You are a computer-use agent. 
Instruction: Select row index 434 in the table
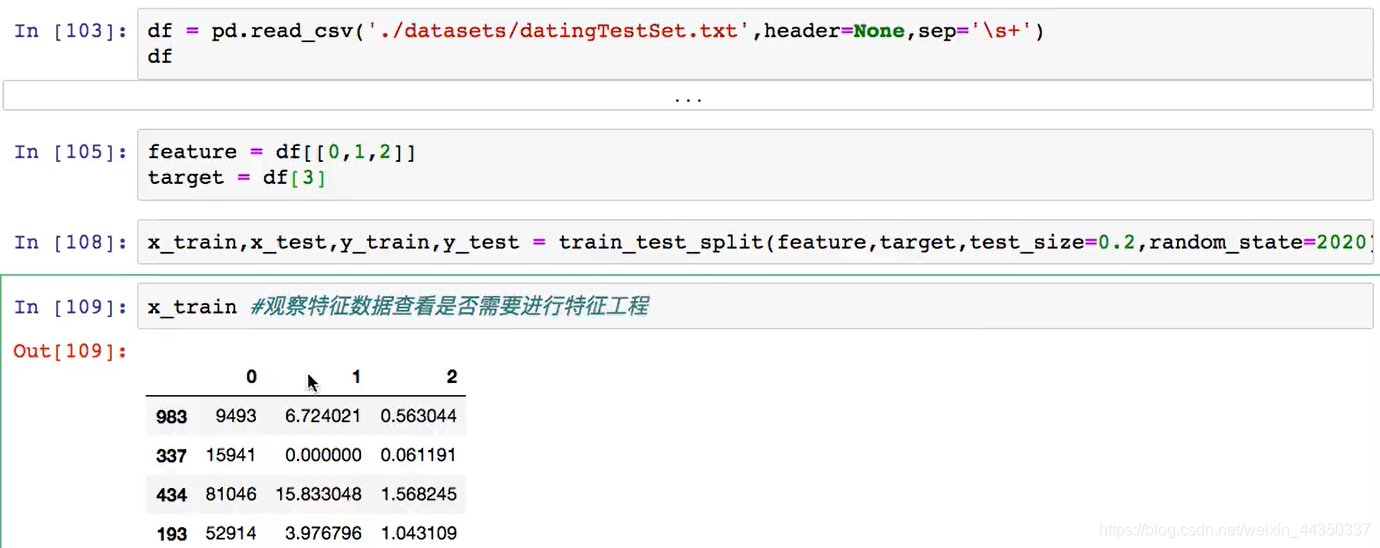pos(172,494)
